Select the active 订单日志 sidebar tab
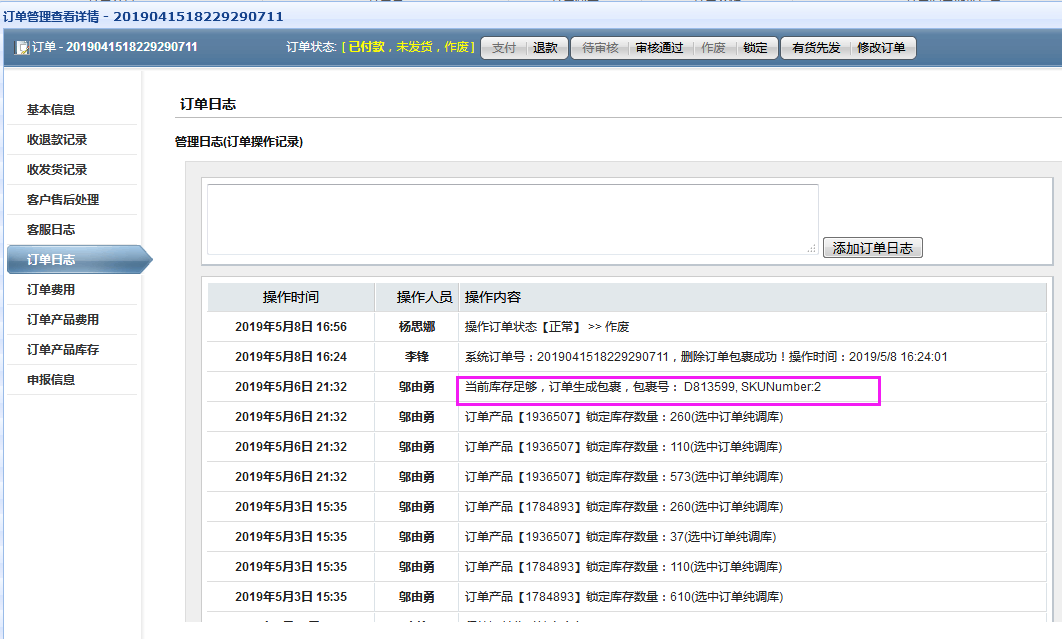 (x=79, y=260)
